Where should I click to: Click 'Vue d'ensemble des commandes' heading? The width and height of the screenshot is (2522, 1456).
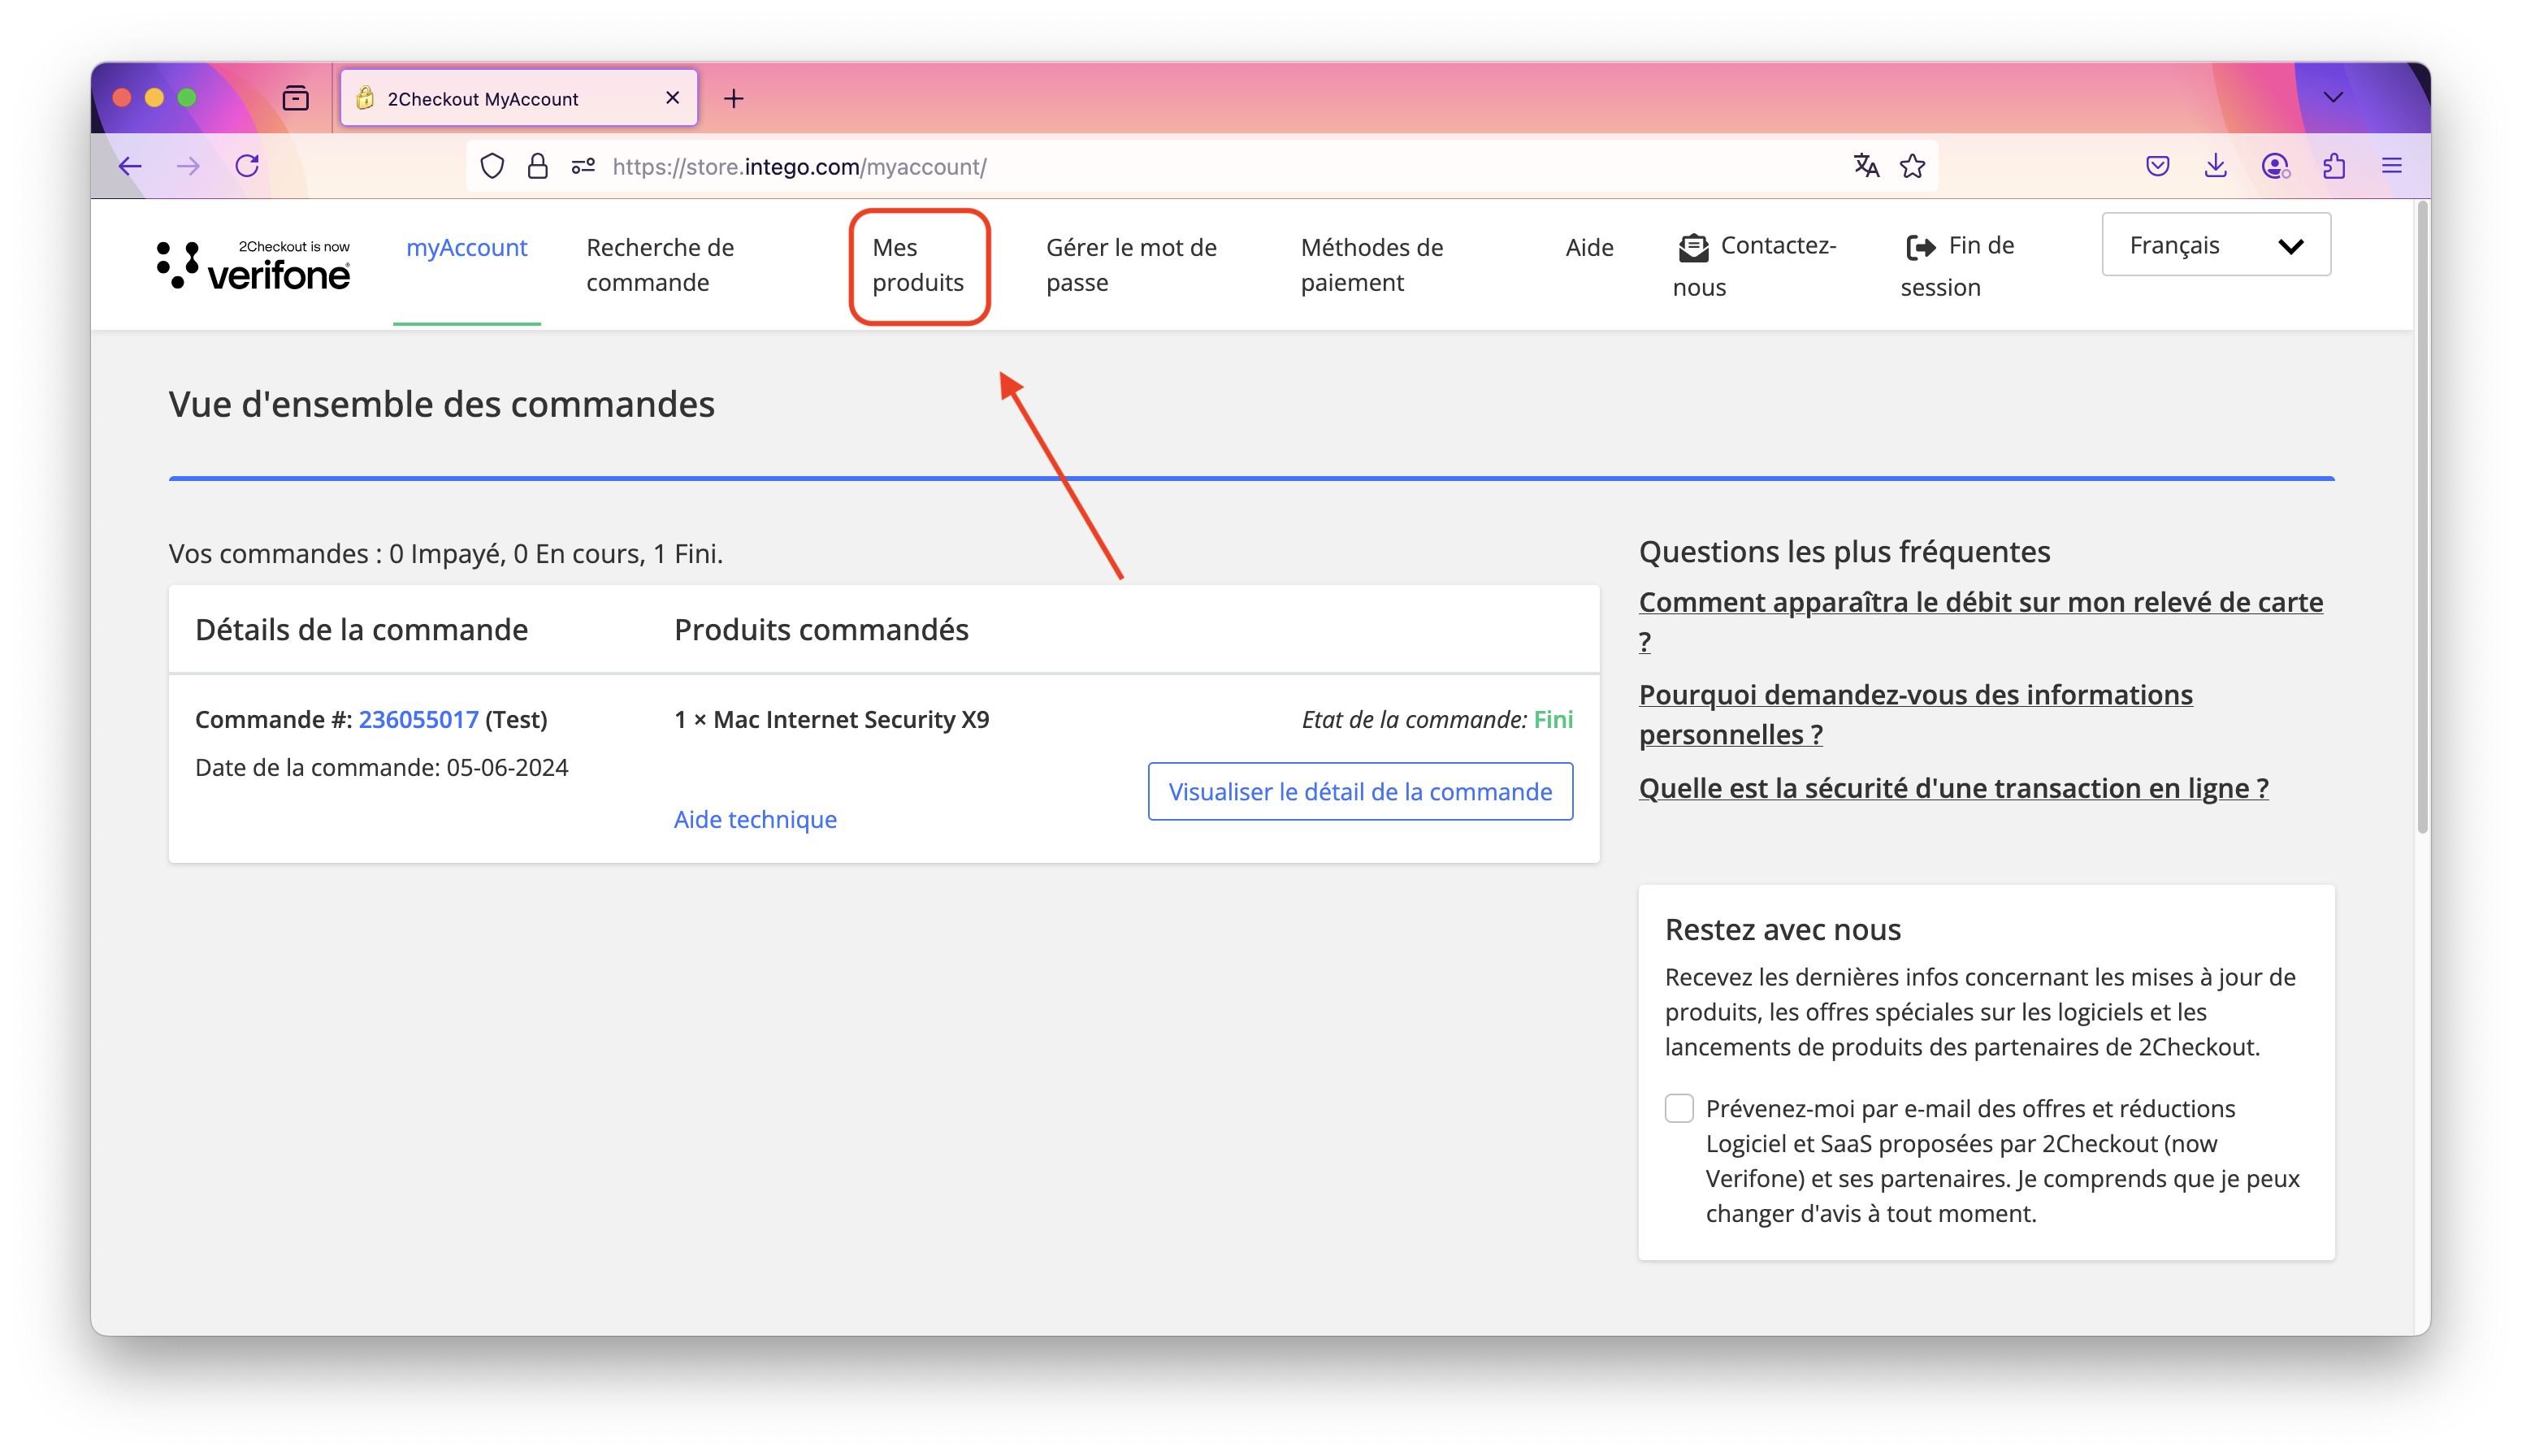pos(441,404)
